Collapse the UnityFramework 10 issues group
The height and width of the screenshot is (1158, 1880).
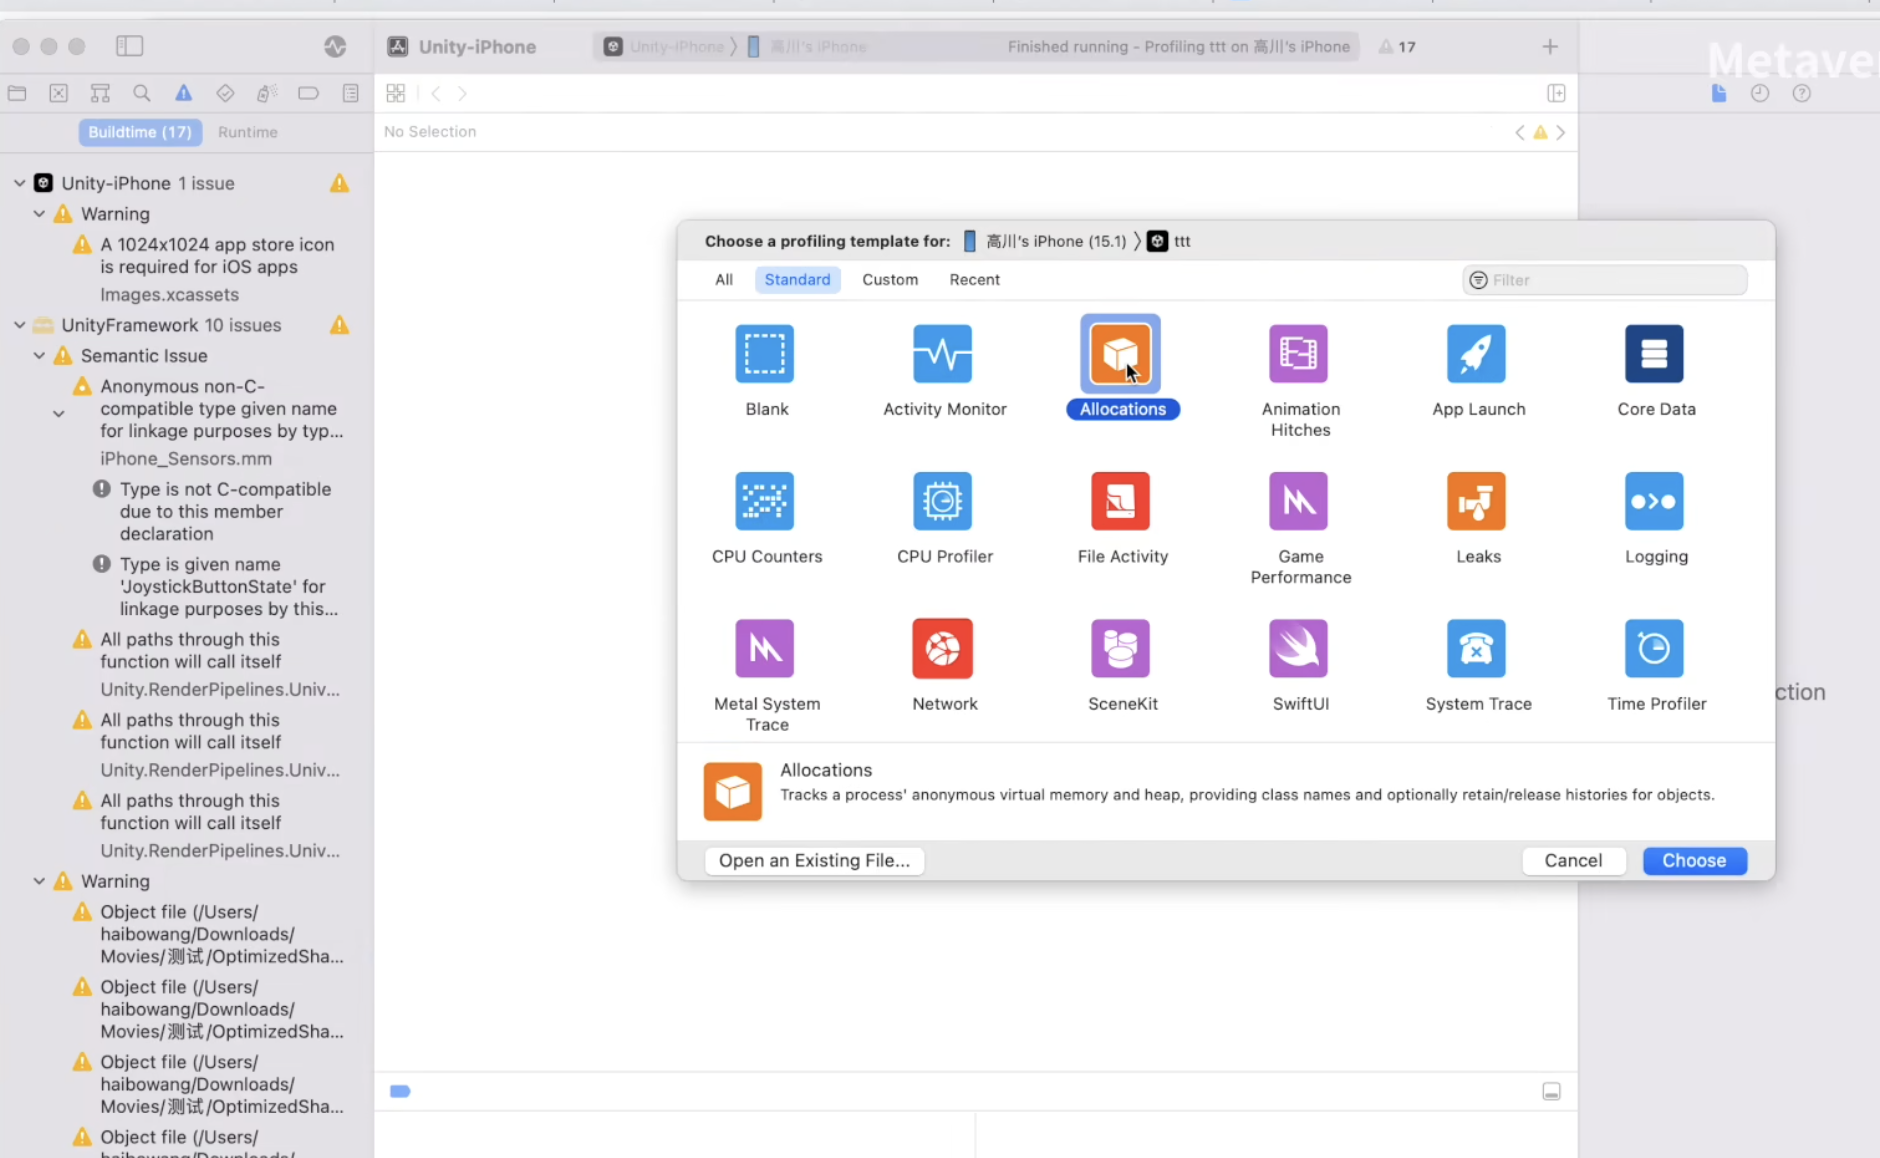[19, 325]
